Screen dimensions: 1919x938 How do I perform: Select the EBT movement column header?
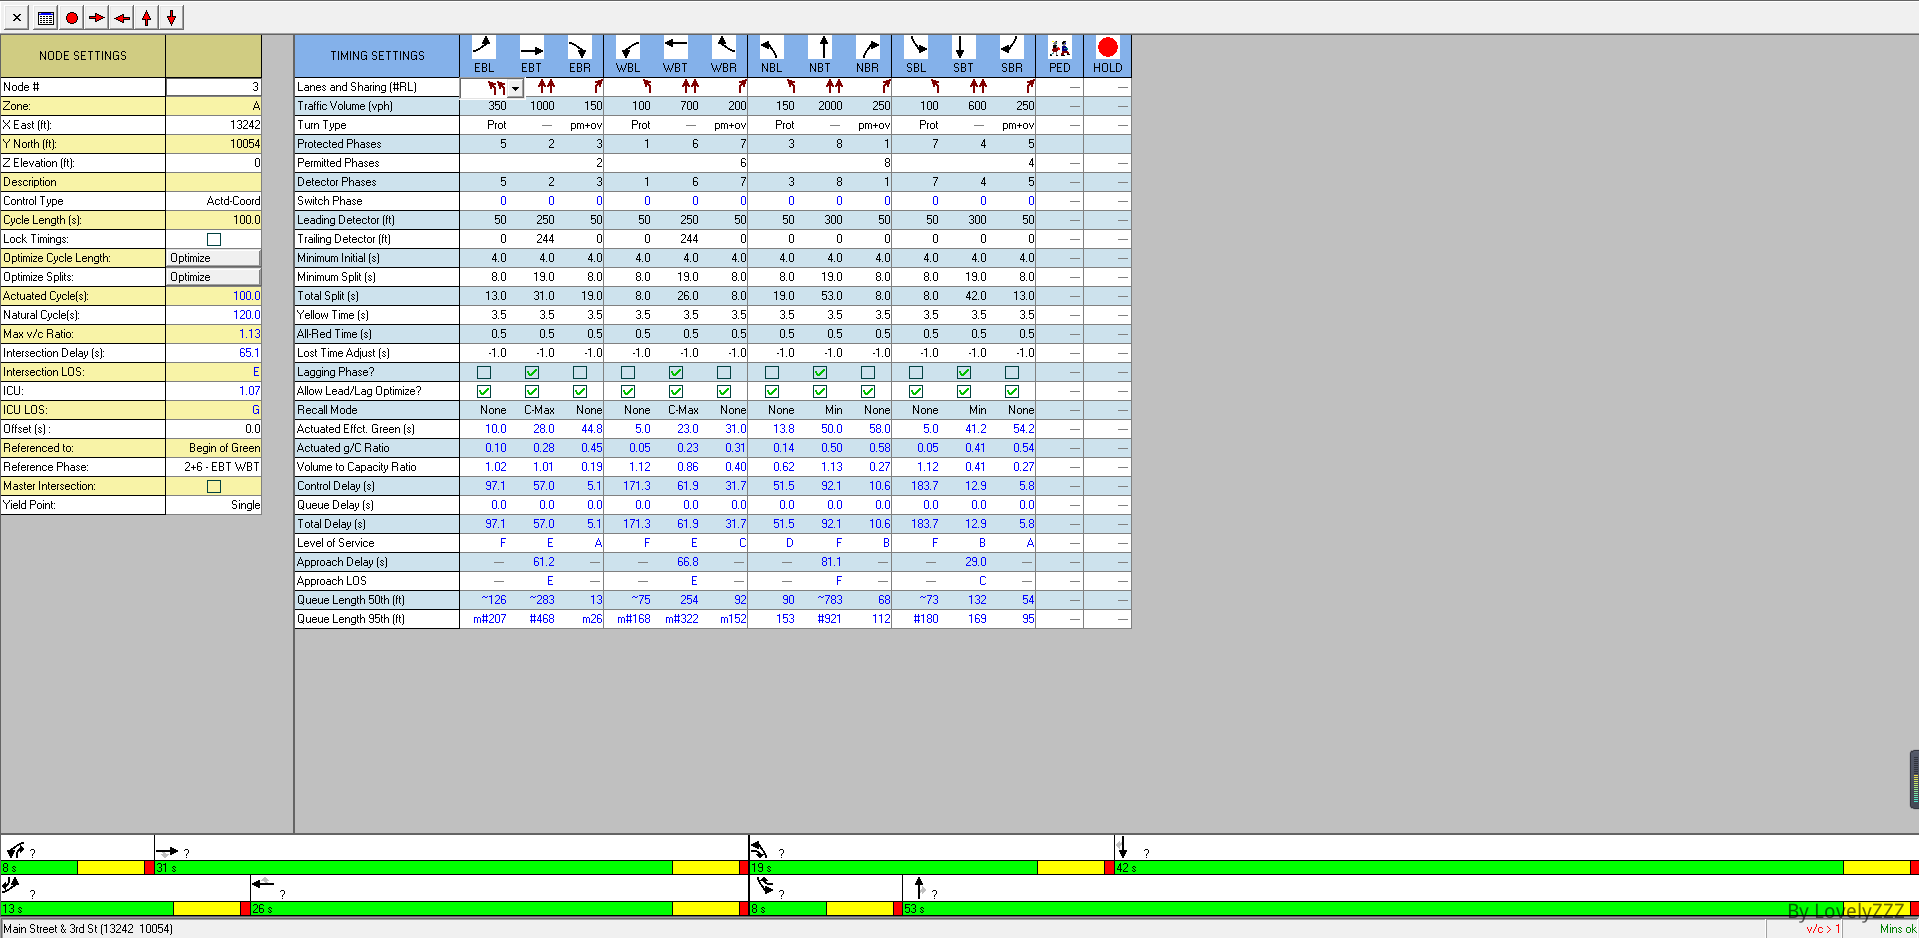[532, 55]
